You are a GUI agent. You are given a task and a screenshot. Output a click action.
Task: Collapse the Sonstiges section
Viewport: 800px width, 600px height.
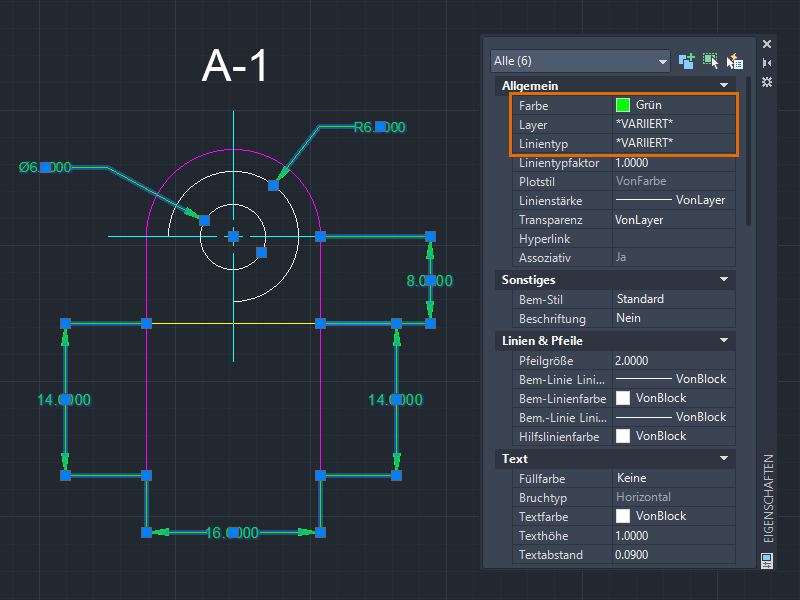click(724, 280)
